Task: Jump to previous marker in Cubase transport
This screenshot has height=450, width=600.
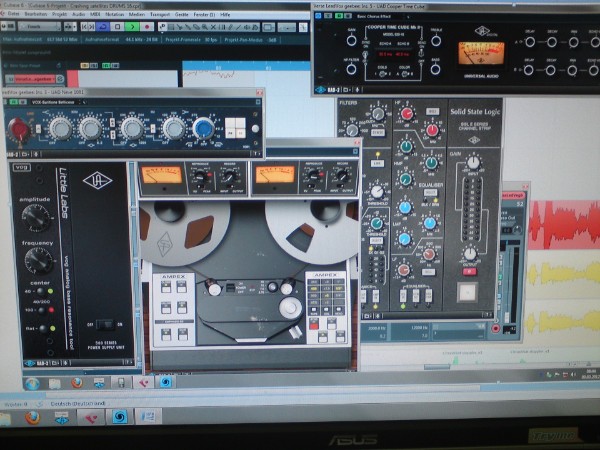Action: pos(84,26)
